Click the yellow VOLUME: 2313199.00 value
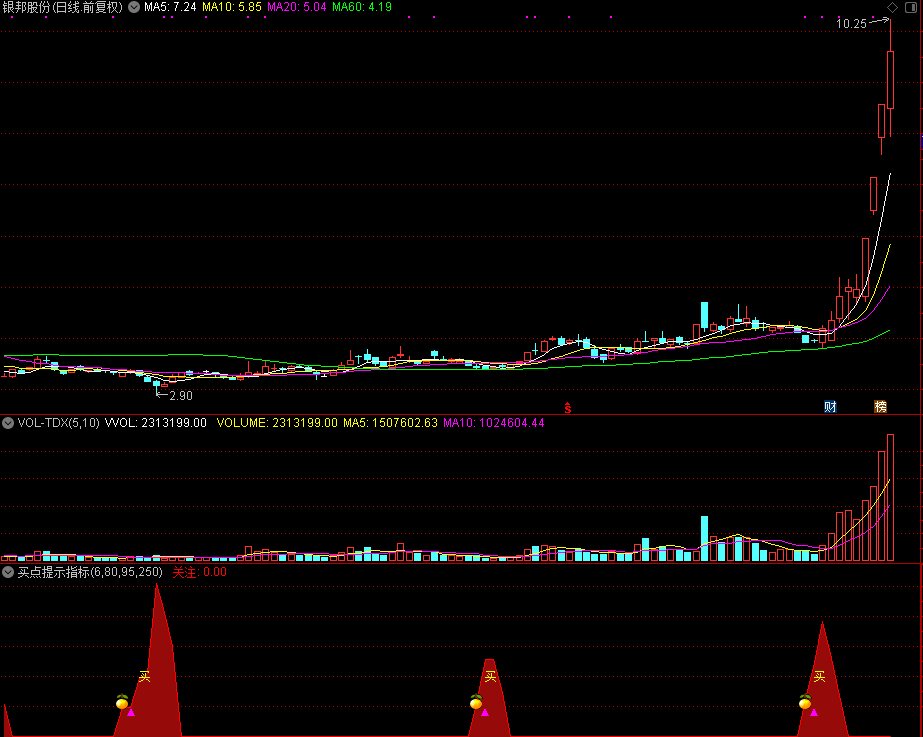Screen dimensions: 923x737 tap(277, 423)
